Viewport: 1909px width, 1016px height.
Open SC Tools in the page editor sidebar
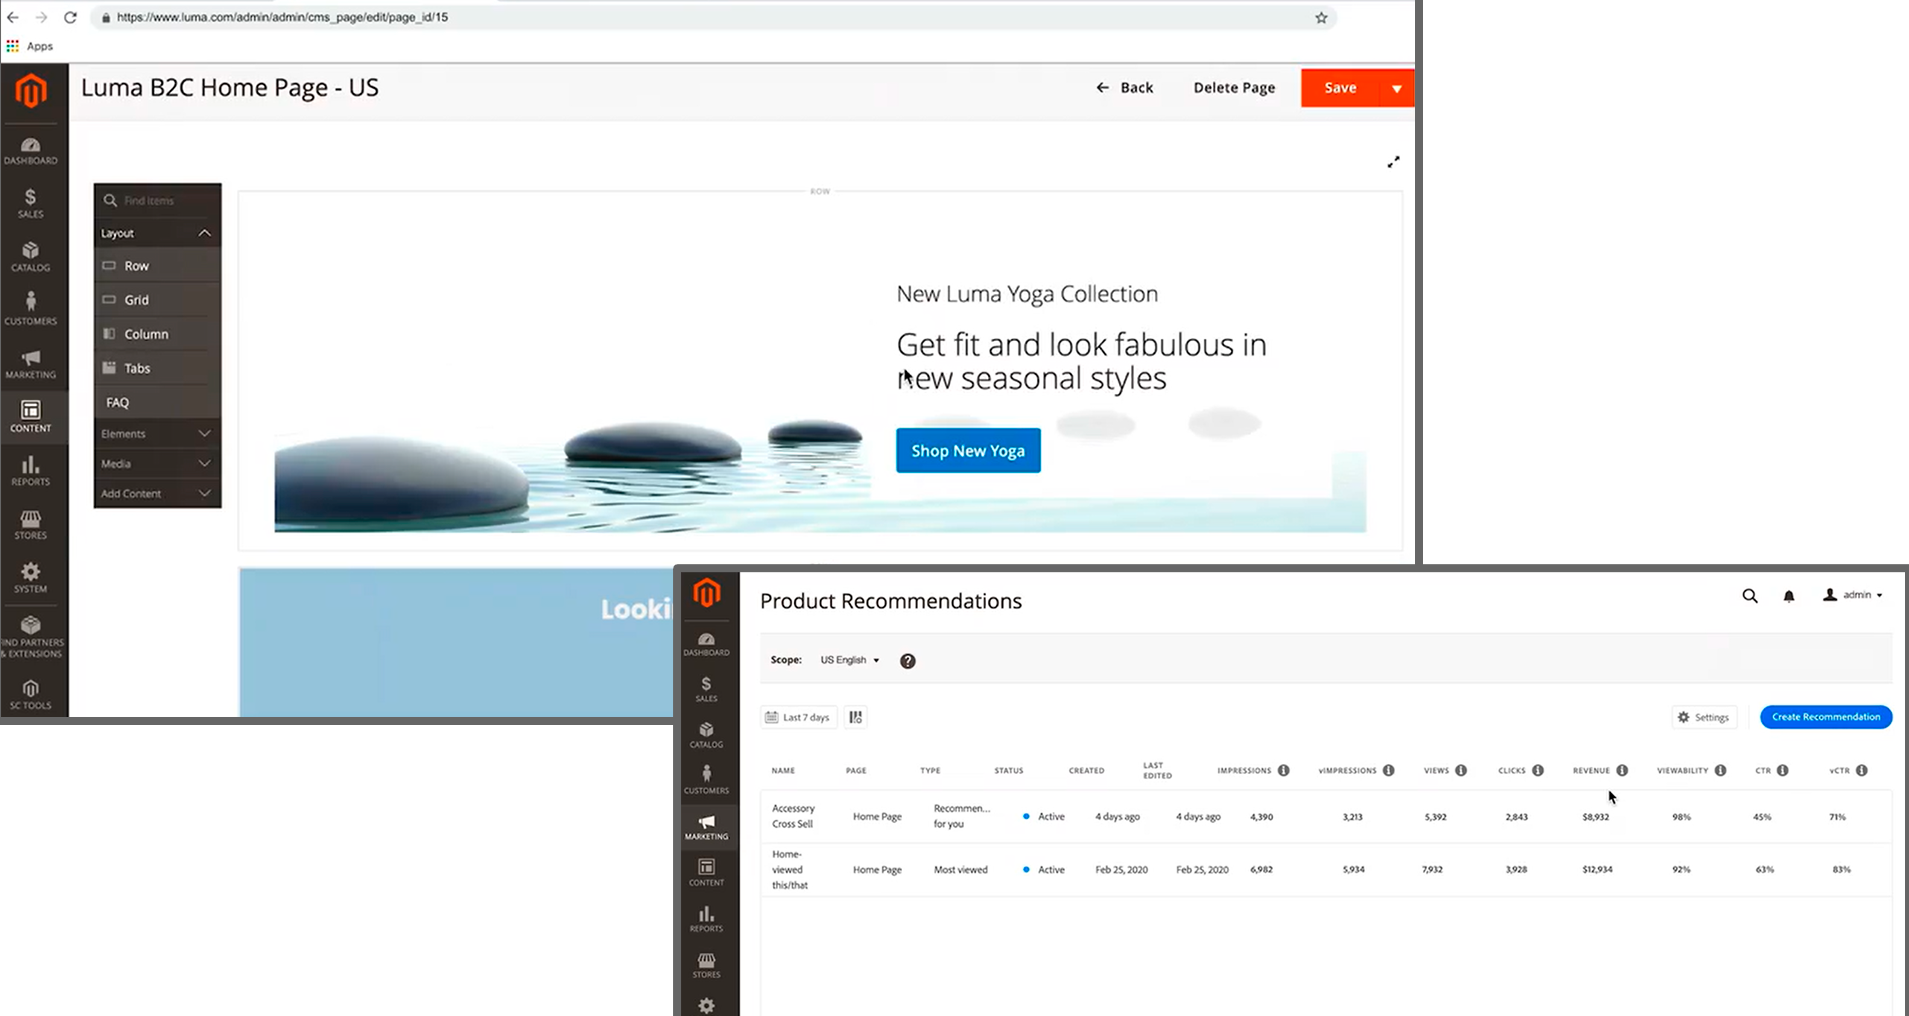[30, 695]
